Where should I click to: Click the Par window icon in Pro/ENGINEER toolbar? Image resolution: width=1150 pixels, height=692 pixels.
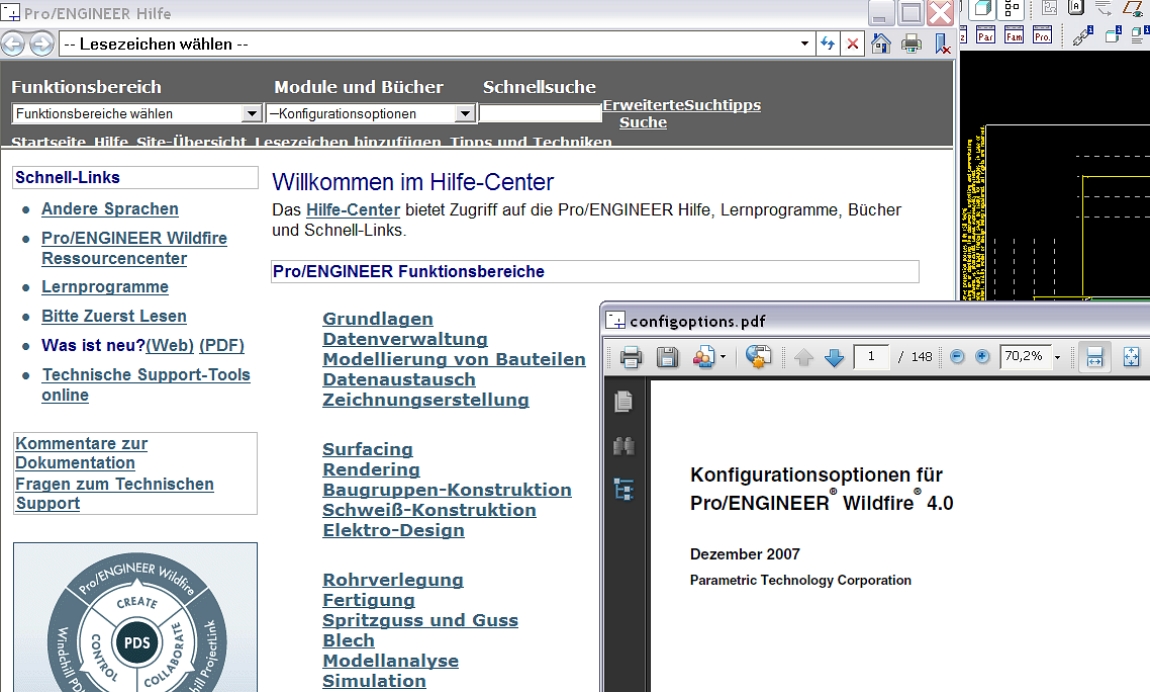(x=985, y=35)
